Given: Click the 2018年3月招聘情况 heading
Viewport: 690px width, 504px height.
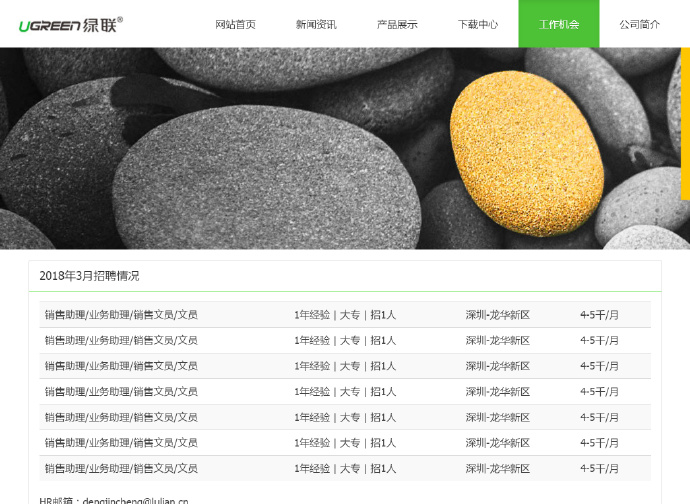Looking at the screenshot, I should click(x=89, y=276).
